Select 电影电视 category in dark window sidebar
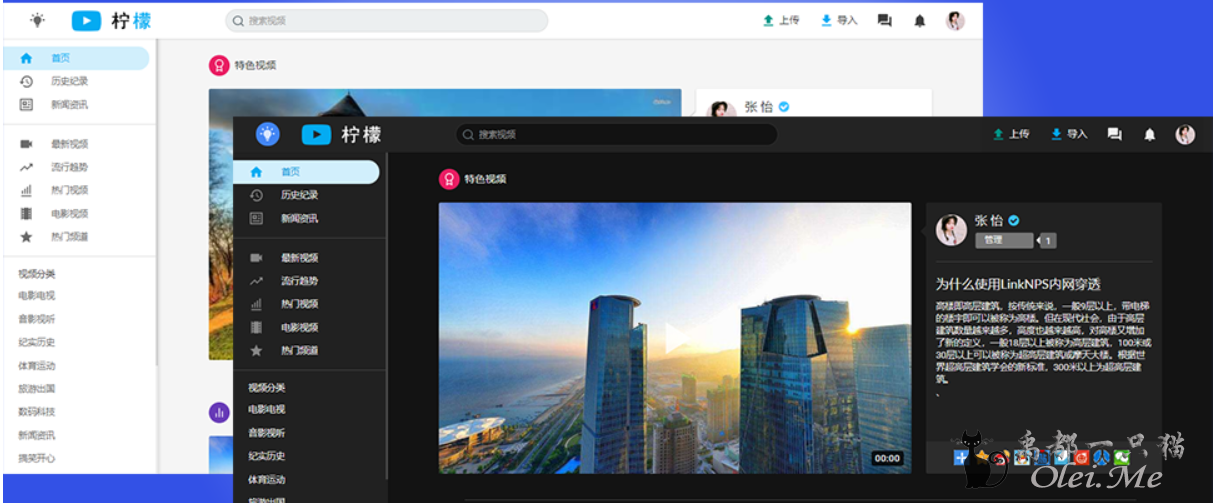Screen dimensions: 1213x503 [267, 409]
